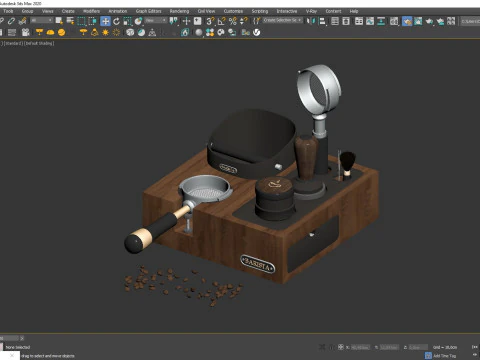Select the Unlink Selection tool

11,21
